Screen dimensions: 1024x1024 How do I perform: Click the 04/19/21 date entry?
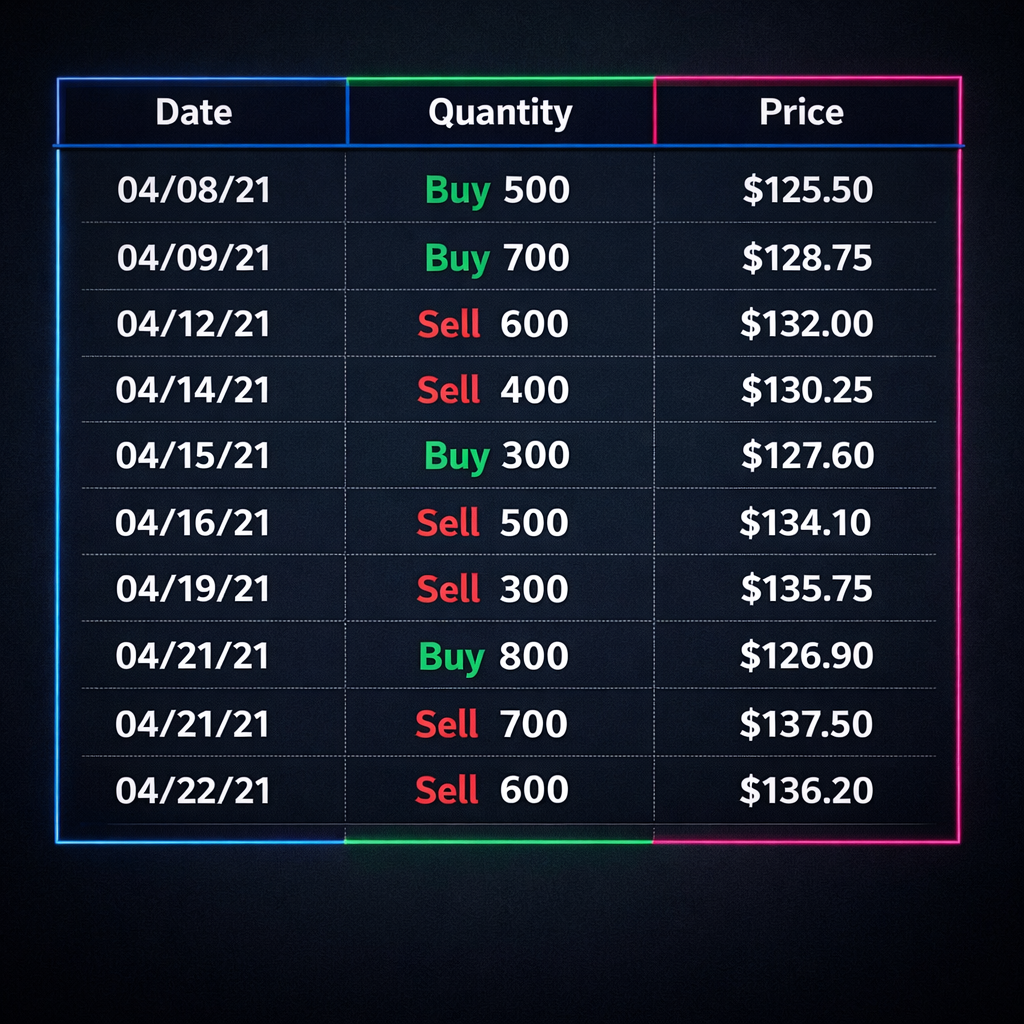click(194, 589)
